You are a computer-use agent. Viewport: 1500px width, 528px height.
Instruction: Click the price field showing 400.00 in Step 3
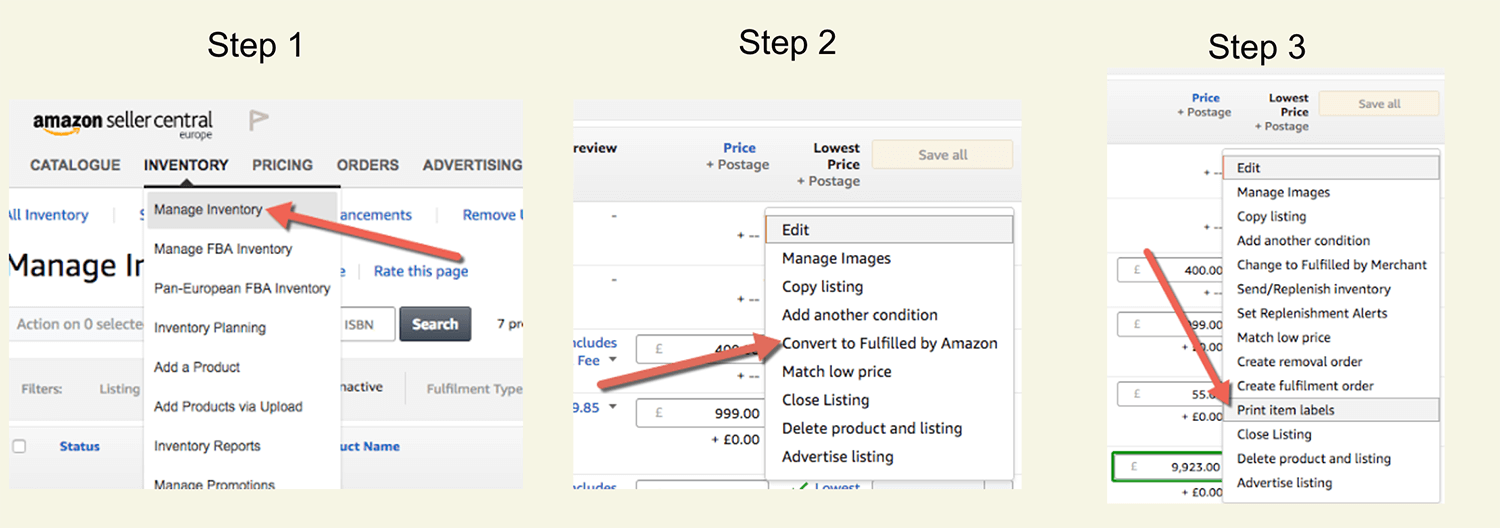point(1170,270)
